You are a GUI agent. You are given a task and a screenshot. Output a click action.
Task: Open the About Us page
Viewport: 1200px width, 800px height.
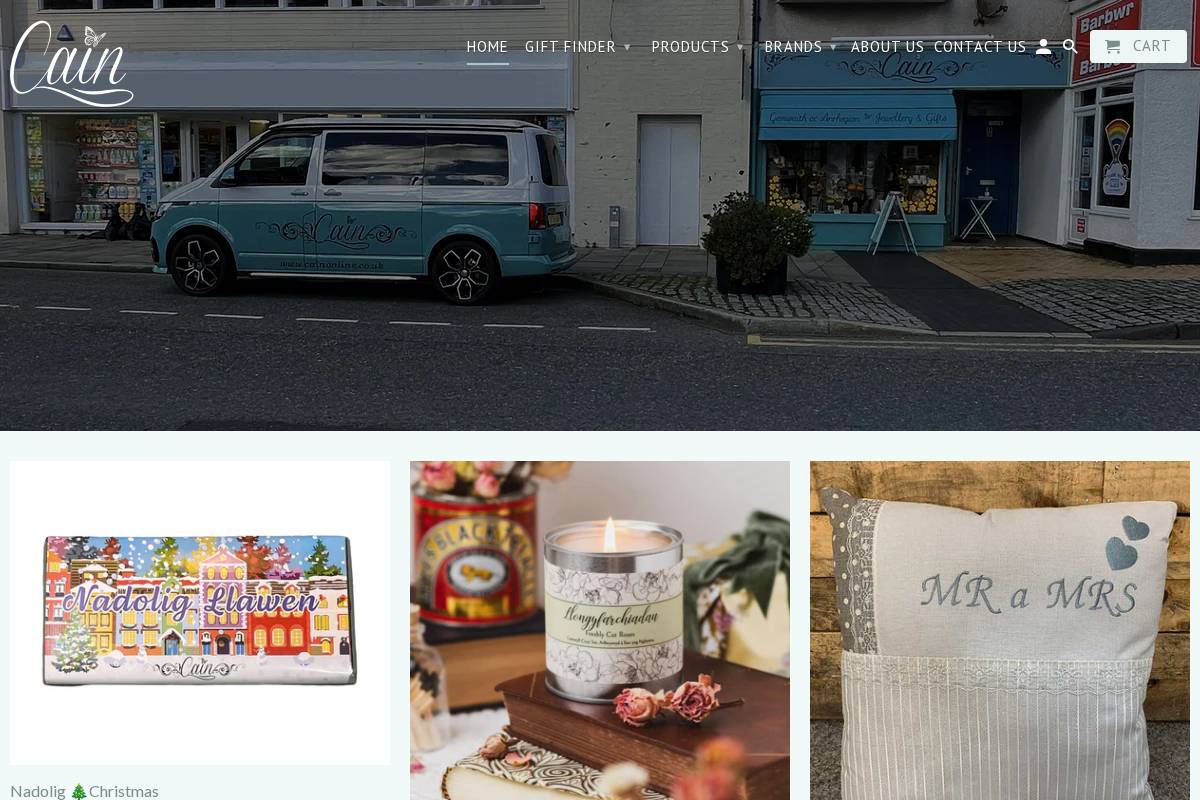887,47
